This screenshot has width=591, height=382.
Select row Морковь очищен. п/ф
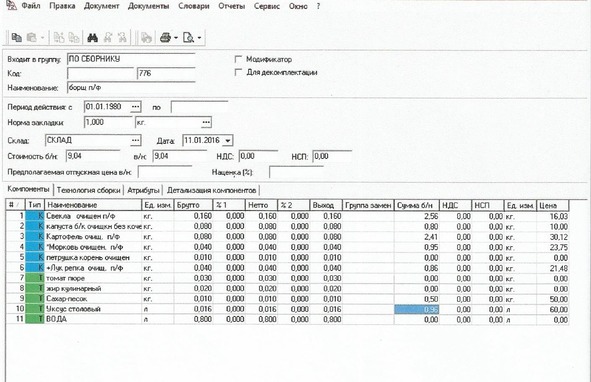point(288,247)
